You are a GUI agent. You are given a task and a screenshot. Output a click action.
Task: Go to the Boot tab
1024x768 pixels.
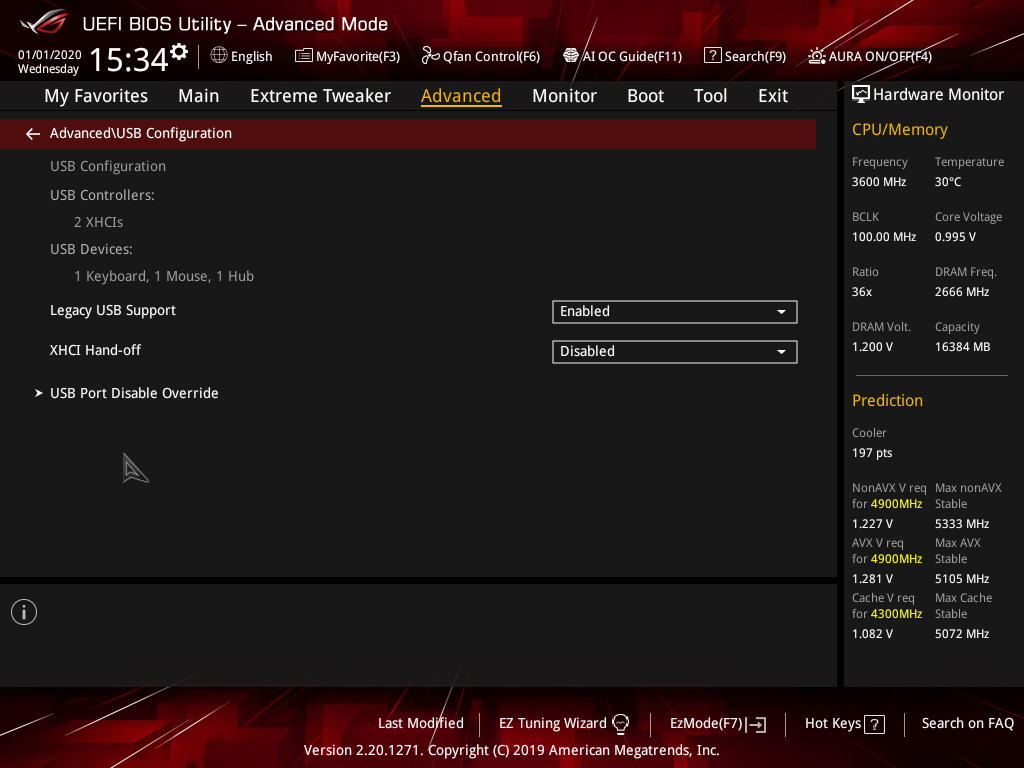click(x=645, y=96)
